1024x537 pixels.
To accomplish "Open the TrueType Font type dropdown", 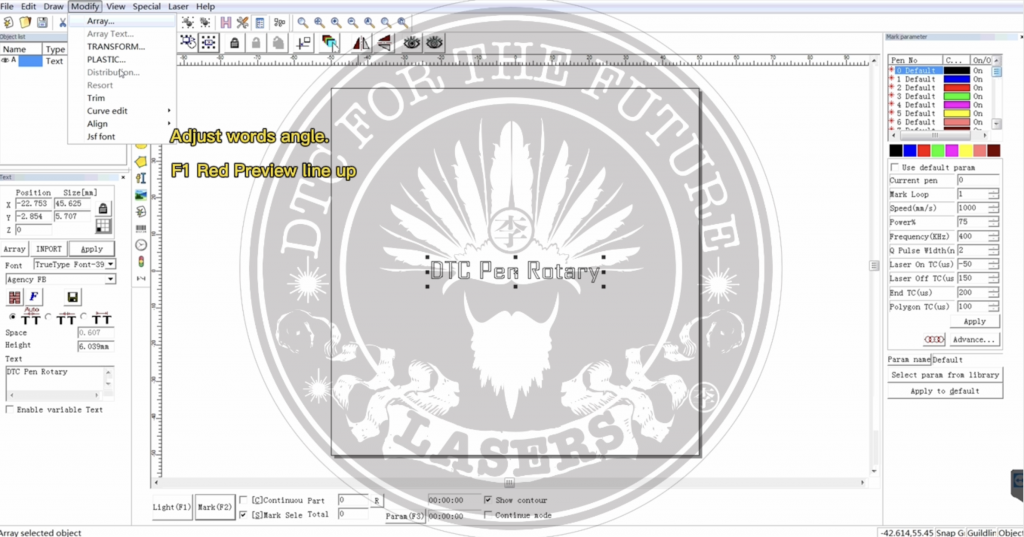I will (x=110, y=265).
